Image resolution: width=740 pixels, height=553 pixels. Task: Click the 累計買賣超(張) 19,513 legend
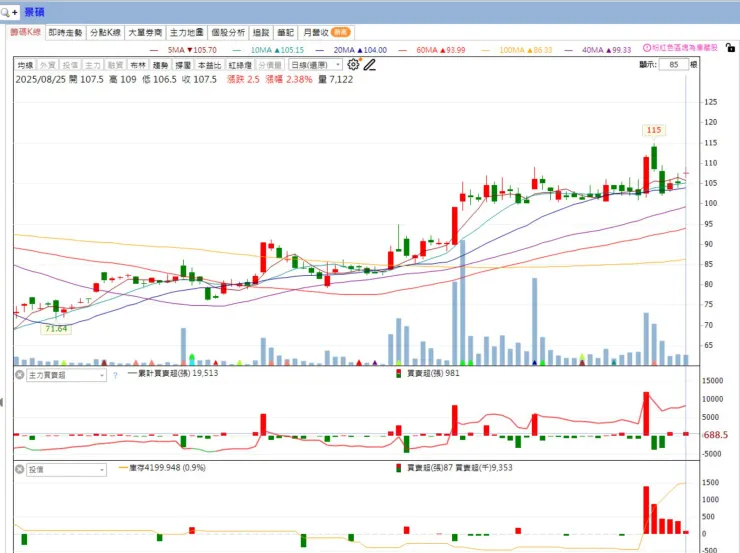[x=173, y=373]
